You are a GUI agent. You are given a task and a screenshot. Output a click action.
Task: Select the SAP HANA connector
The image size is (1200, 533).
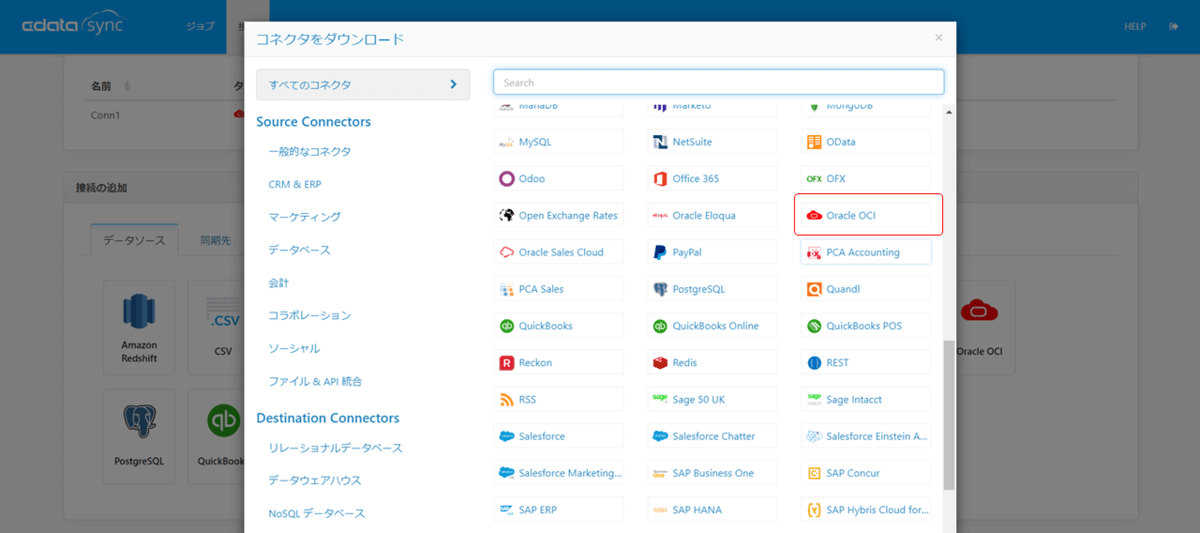click(712, 509)
